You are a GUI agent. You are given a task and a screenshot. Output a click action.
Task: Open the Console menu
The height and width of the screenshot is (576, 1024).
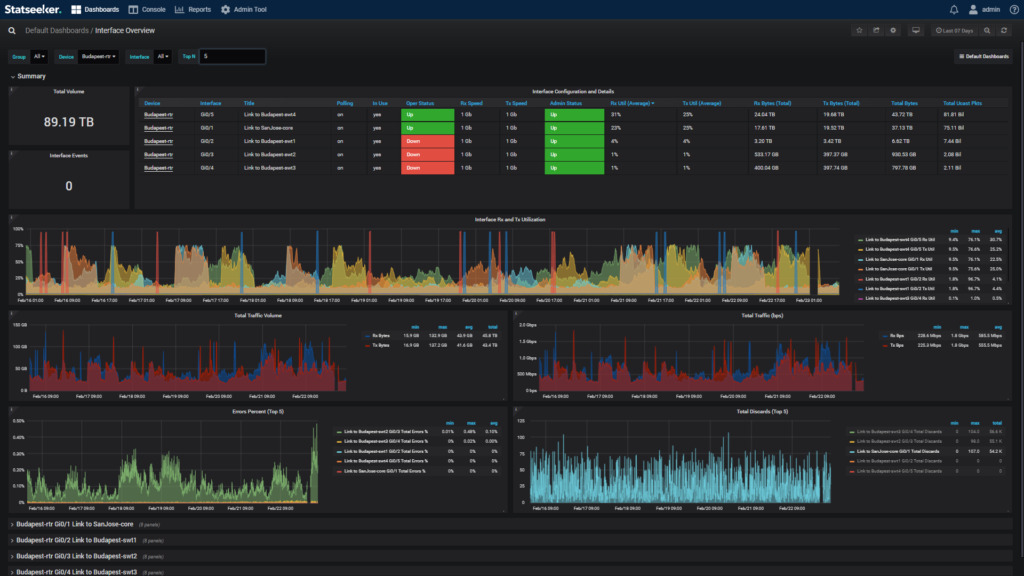(x=147, y=9)
